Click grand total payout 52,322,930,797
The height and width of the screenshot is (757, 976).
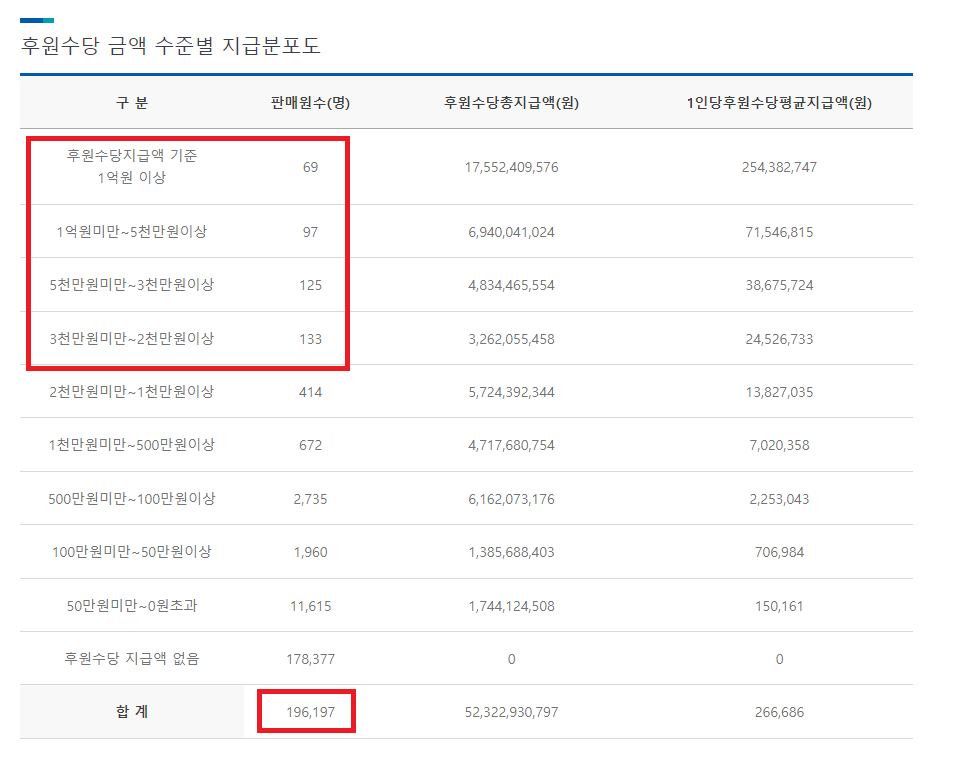(511, 712)
